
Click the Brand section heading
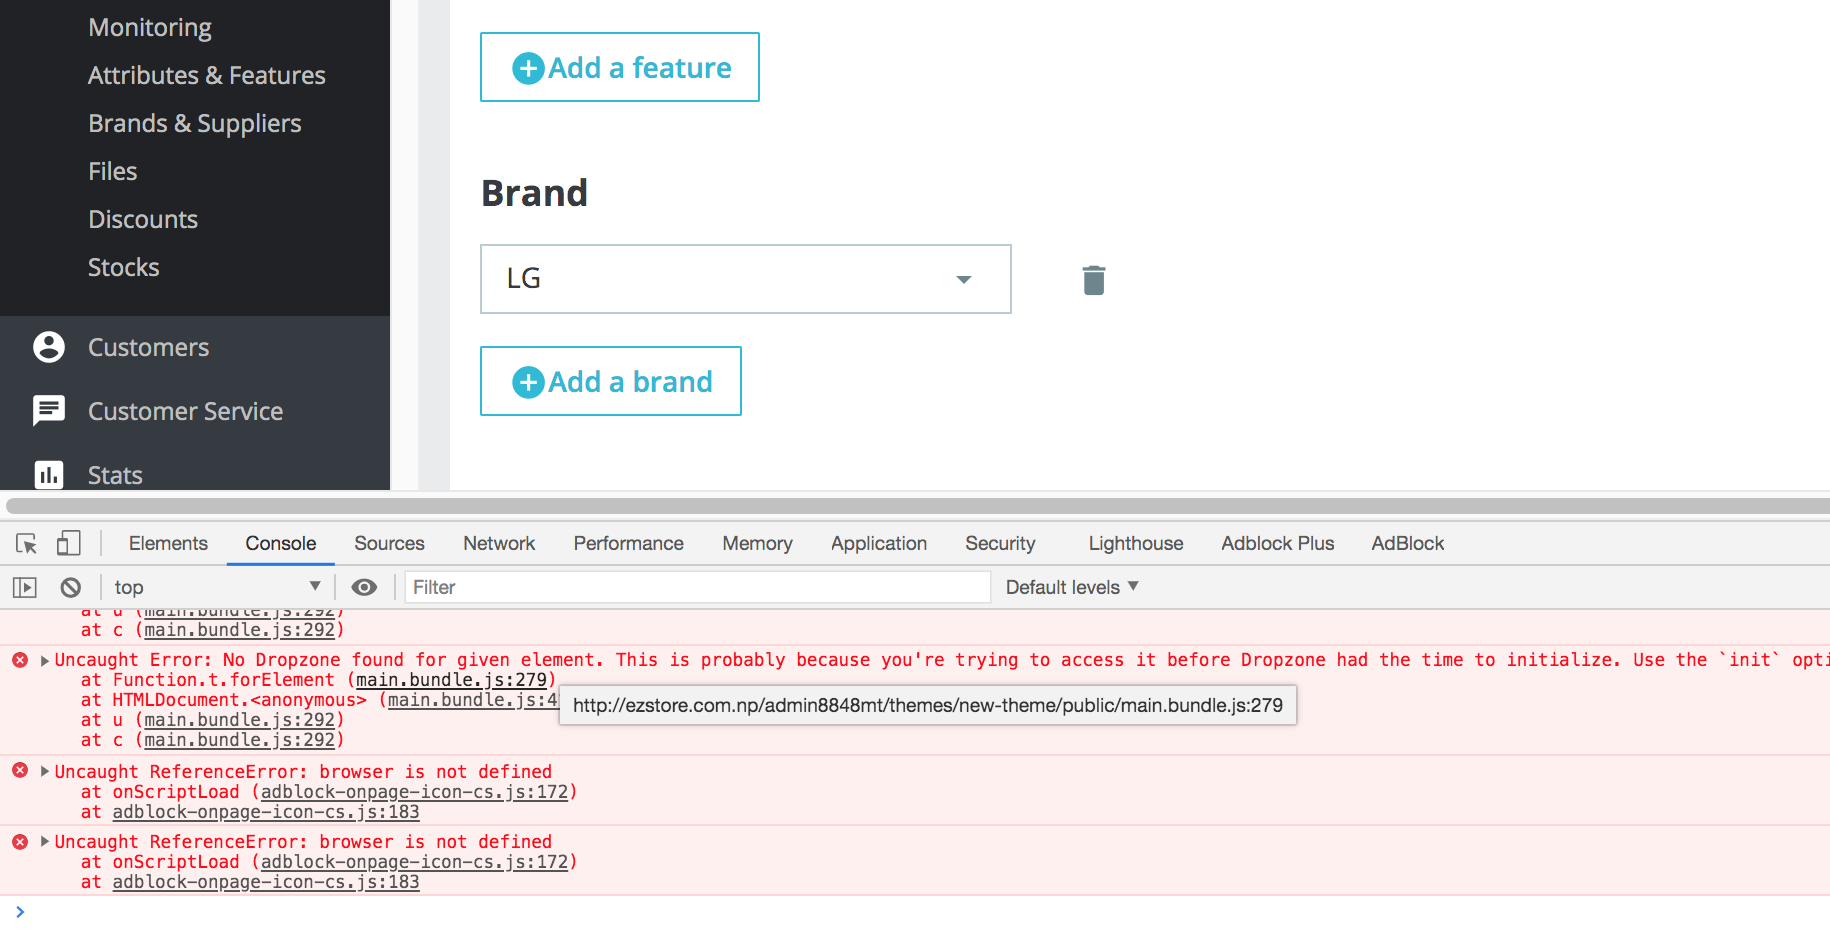(535, 193)
